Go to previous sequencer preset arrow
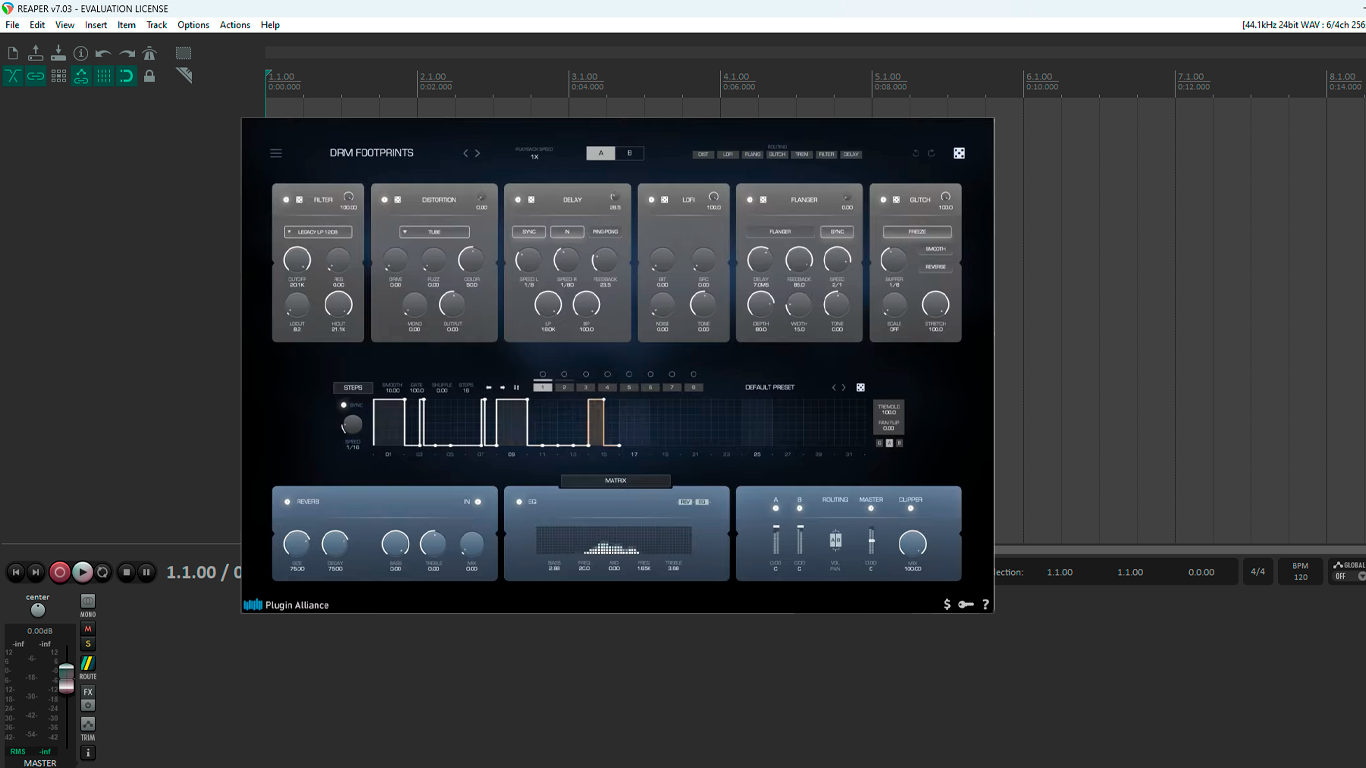The height and width of the screenshot is (768, 1366). coord(834,388)
